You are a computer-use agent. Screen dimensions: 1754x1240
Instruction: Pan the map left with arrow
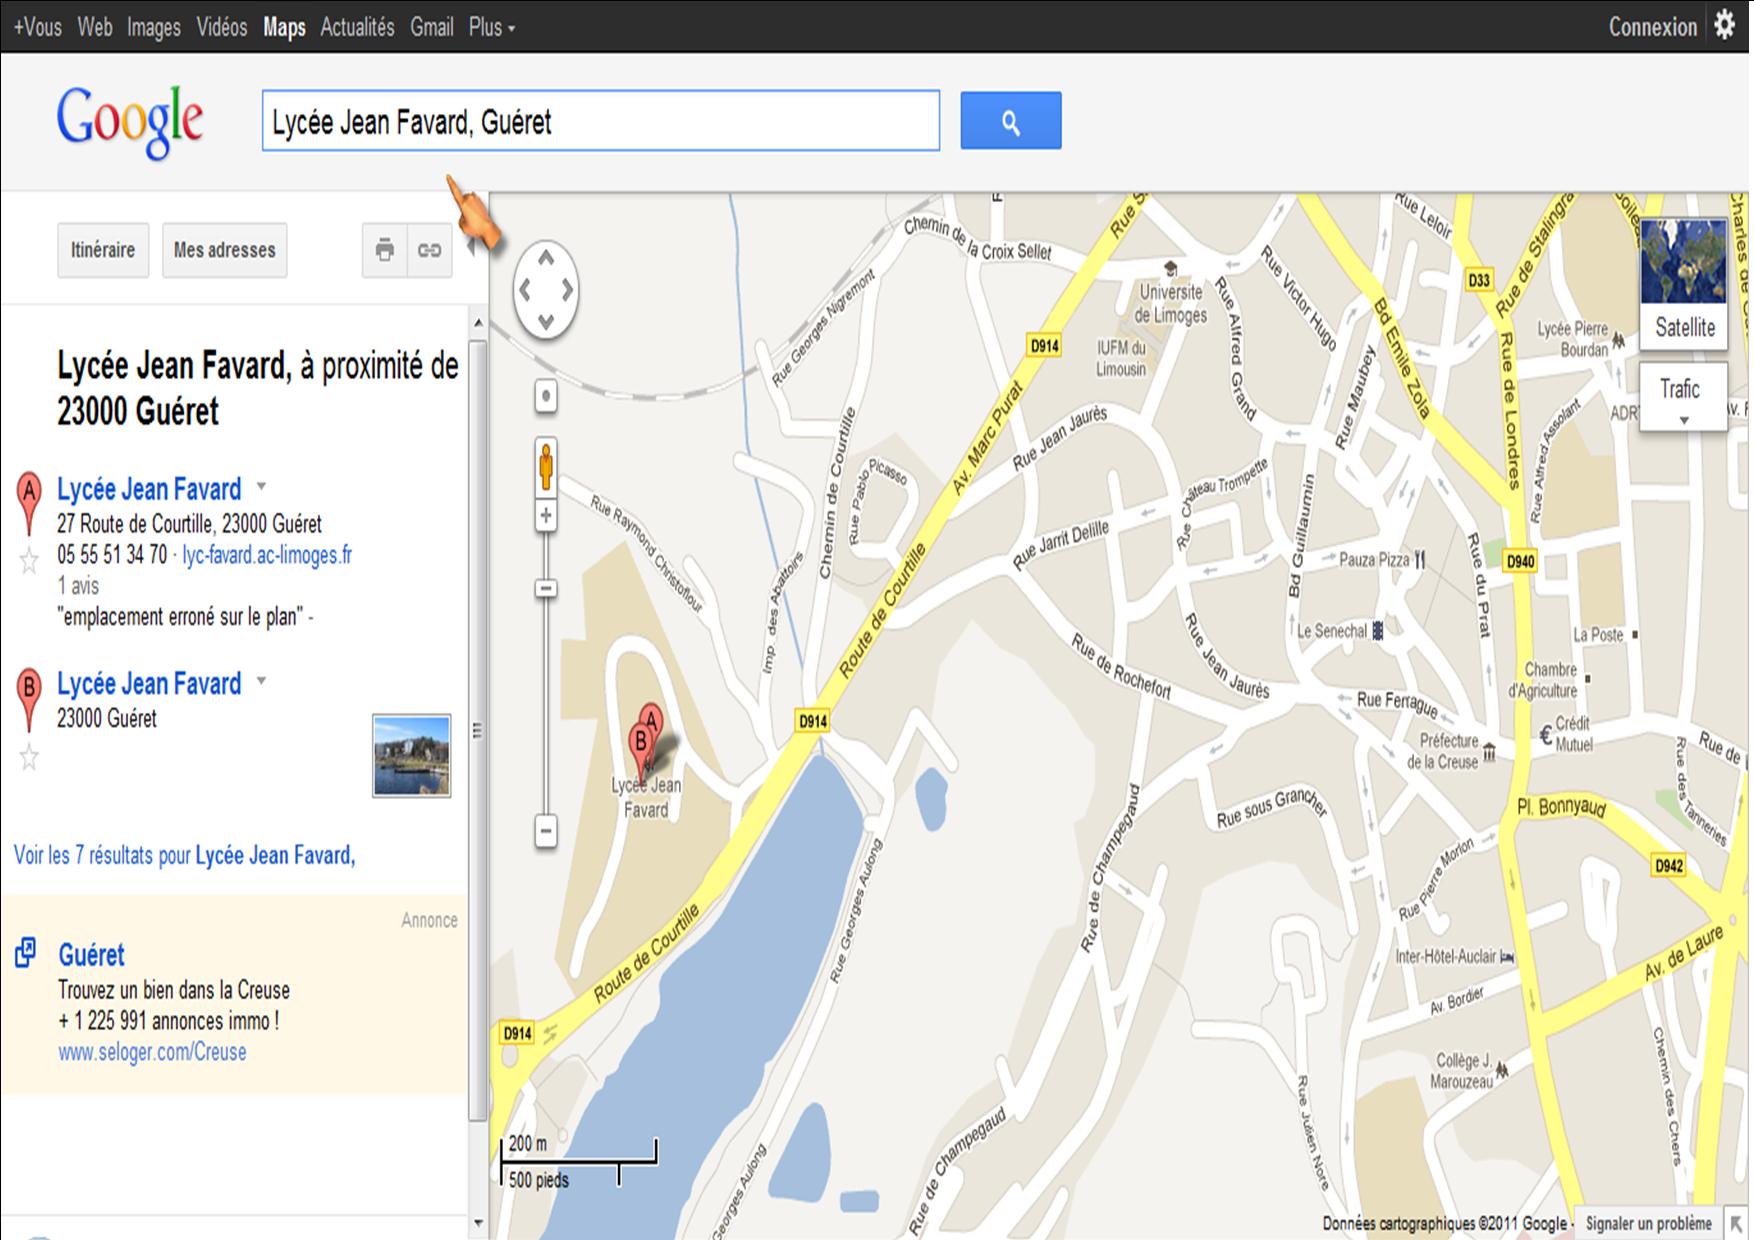[x=524, y=290]
